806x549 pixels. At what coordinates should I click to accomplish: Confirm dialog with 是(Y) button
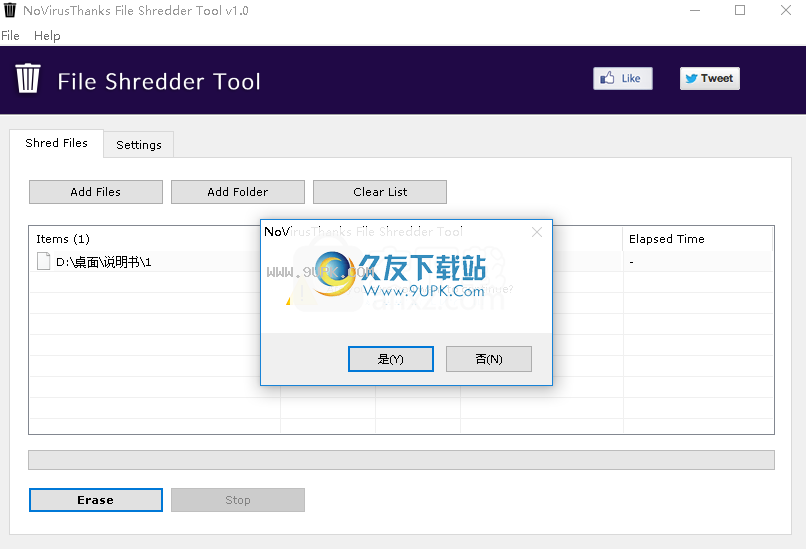point(391,359)
